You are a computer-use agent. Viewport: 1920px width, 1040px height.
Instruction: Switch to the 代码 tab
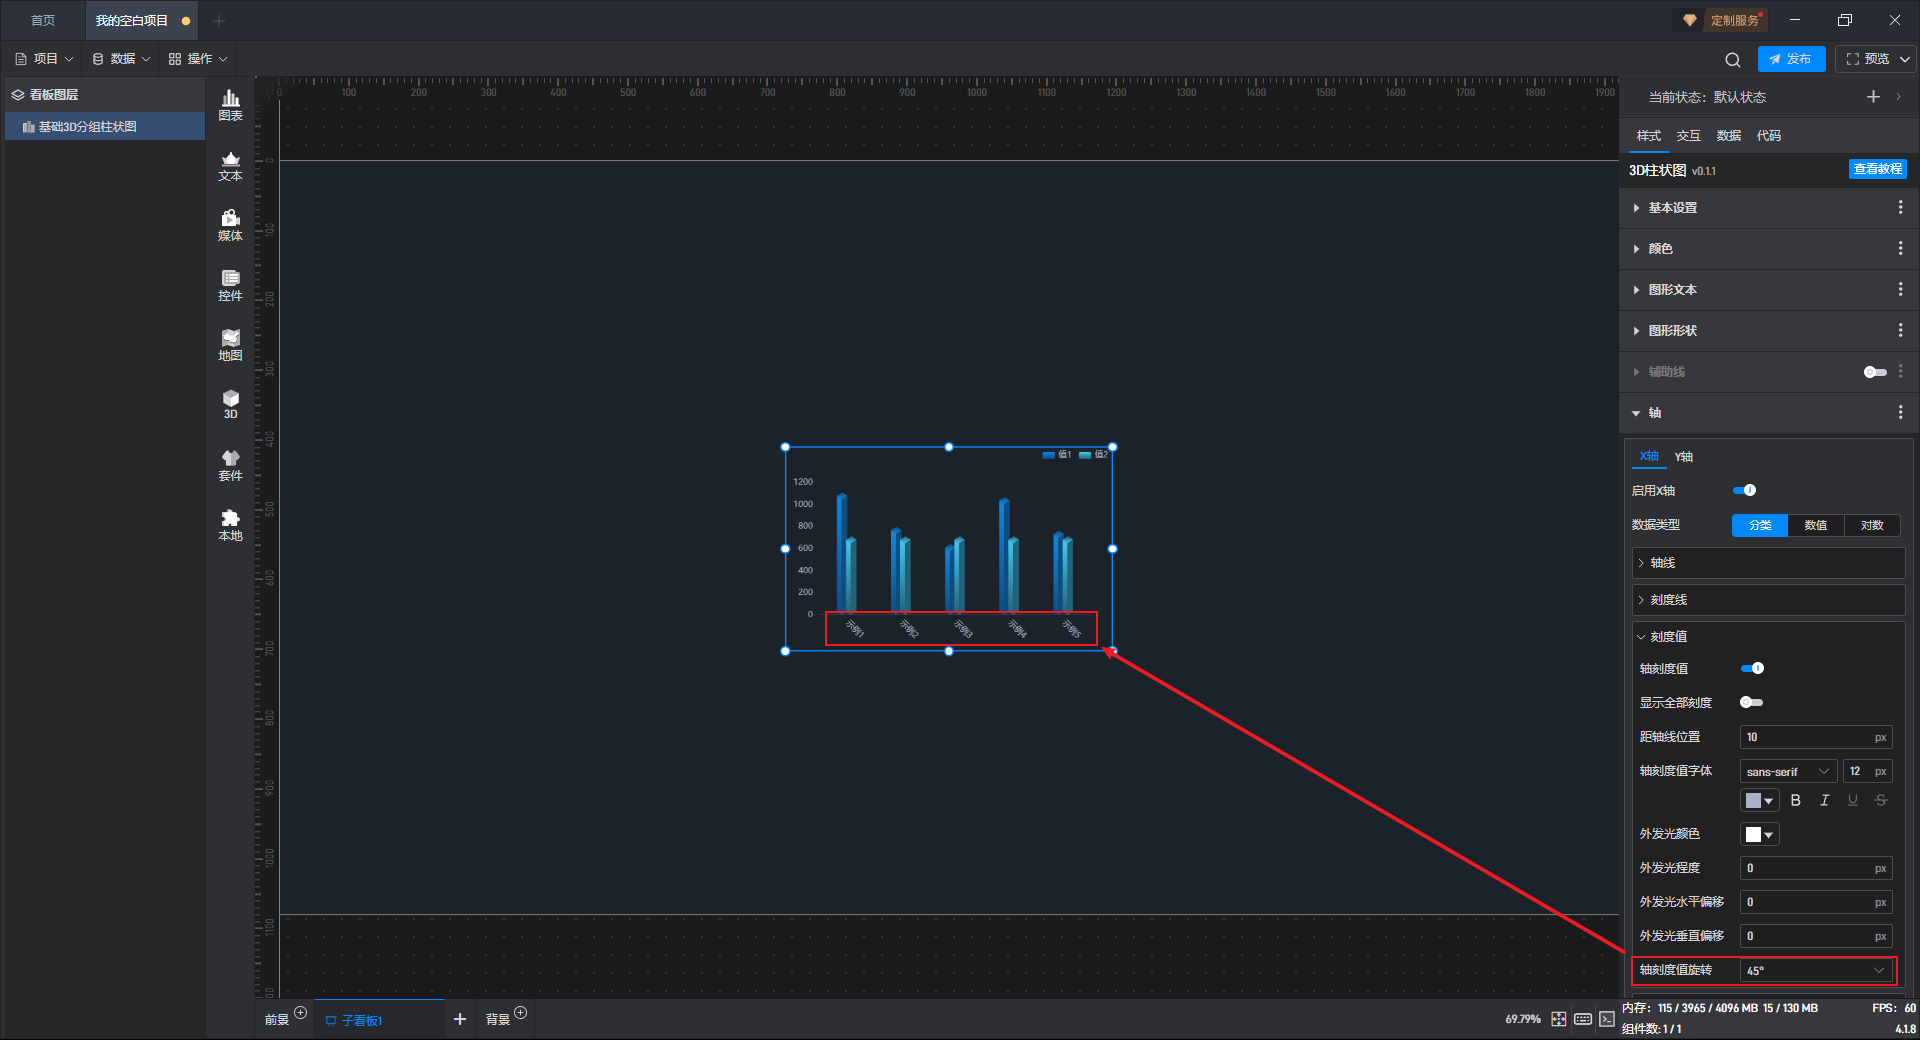[1769, 136]
